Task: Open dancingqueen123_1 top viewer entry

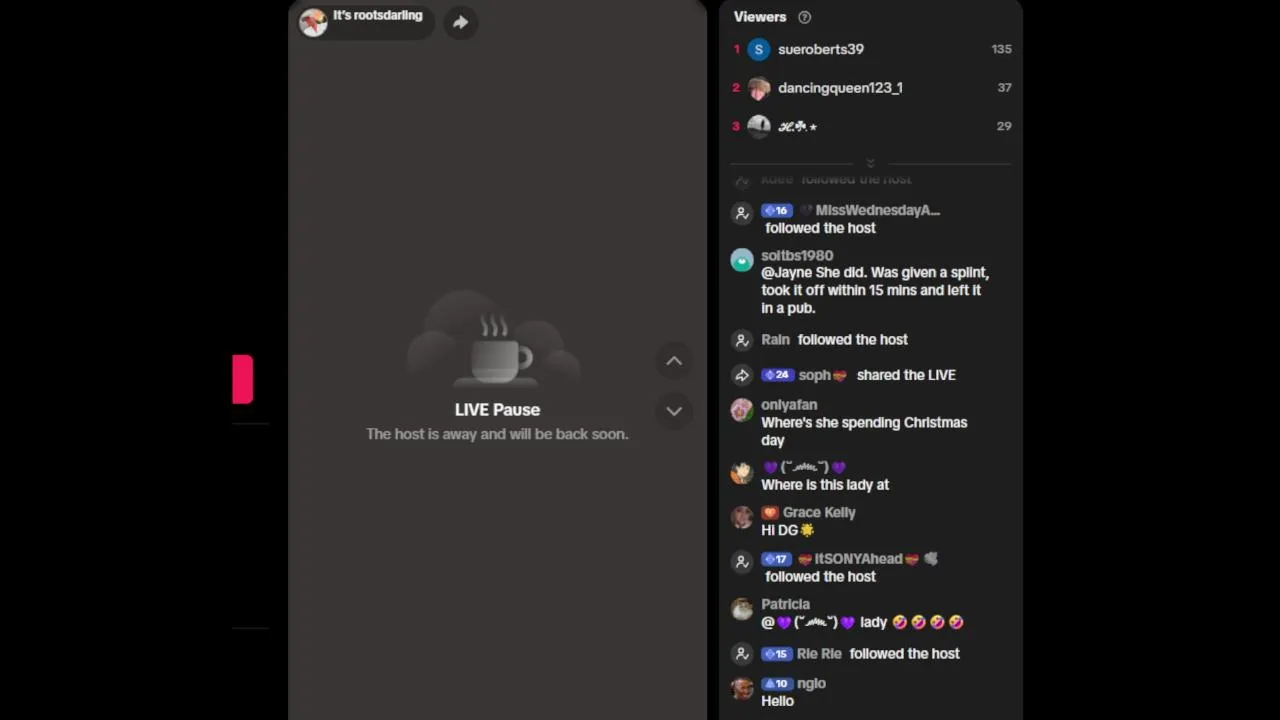Action: point(870,88)
